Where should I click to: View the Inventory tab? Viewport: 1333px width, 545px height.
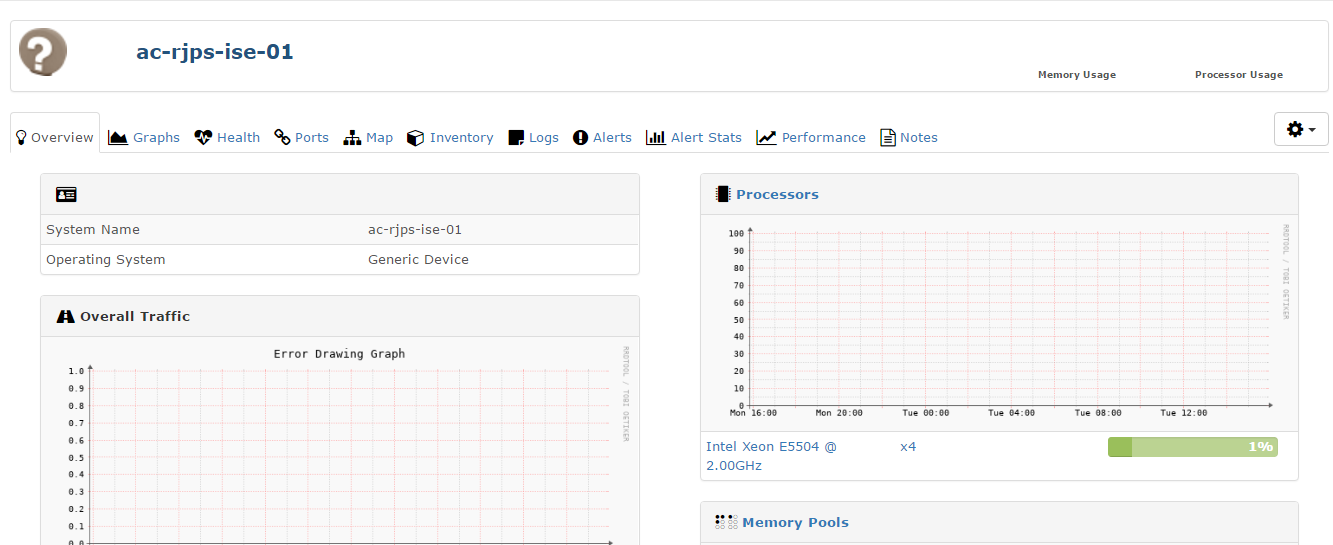point(450,137)
